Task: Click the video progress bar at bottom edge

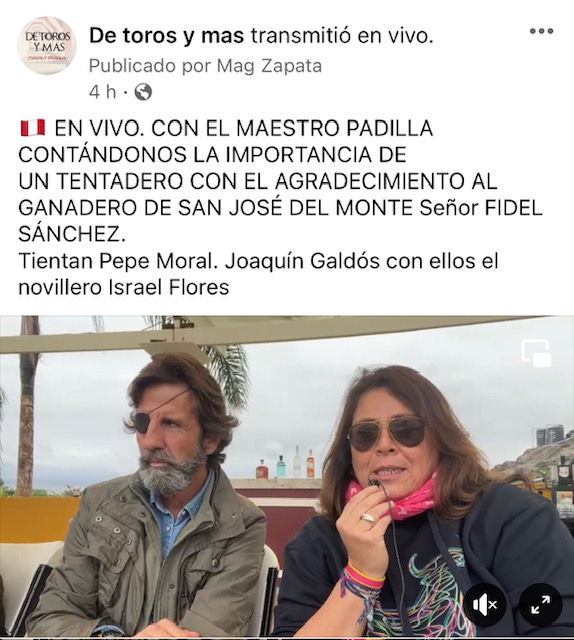Action: [287, 637]
